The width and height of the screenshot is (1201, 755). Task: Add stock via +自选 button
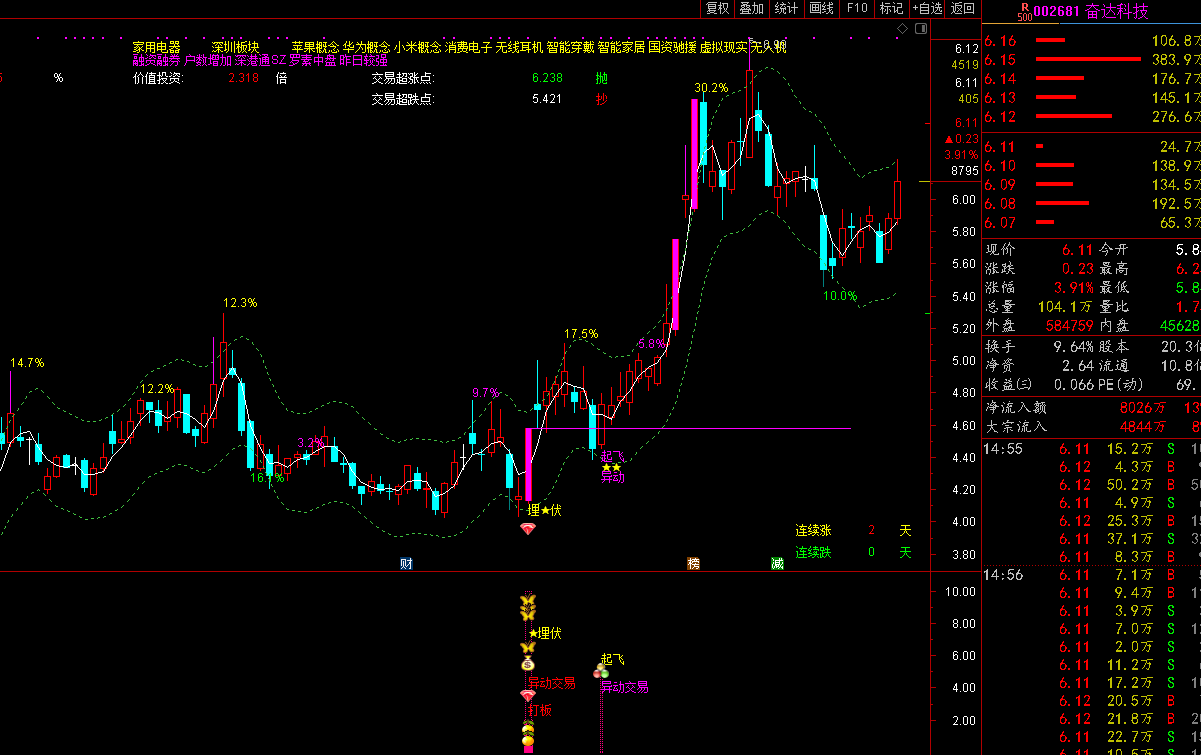(x=926, y=8)
